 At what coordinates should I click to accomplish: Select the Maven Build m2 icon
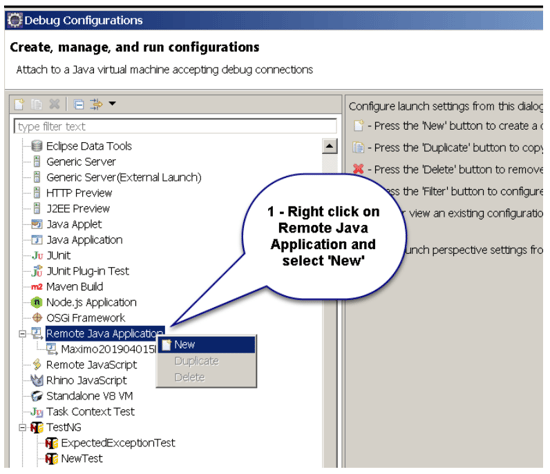(x=37, y=287)
